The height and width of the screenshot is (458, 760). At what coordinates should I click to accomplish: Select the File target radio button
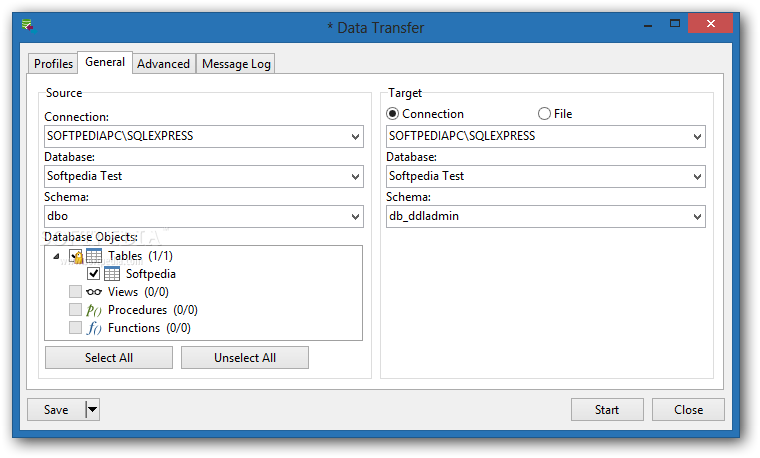click(x=544, y=114)
